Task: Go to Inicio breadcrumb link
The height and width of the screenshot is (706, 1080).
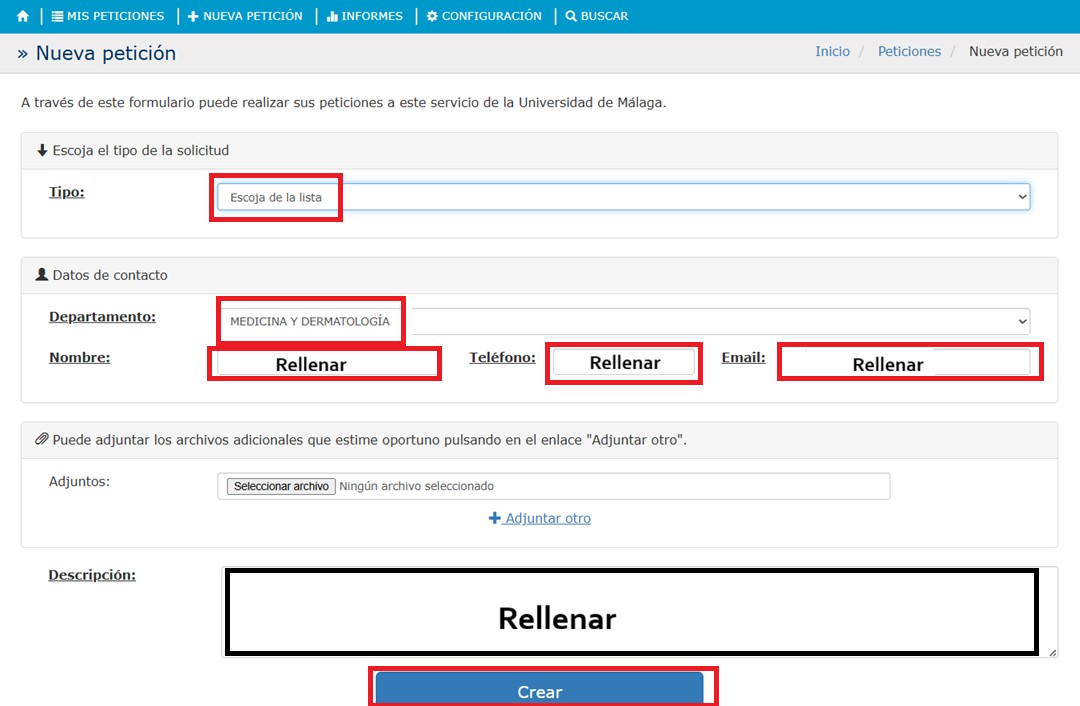Action: click(x=832, y=51)
